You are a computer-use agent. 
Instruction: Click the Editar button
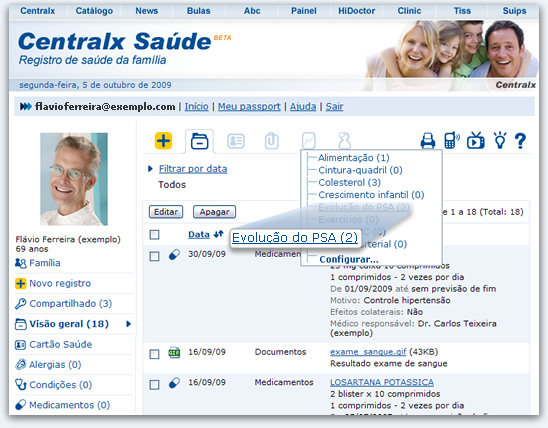pos(166,212)
